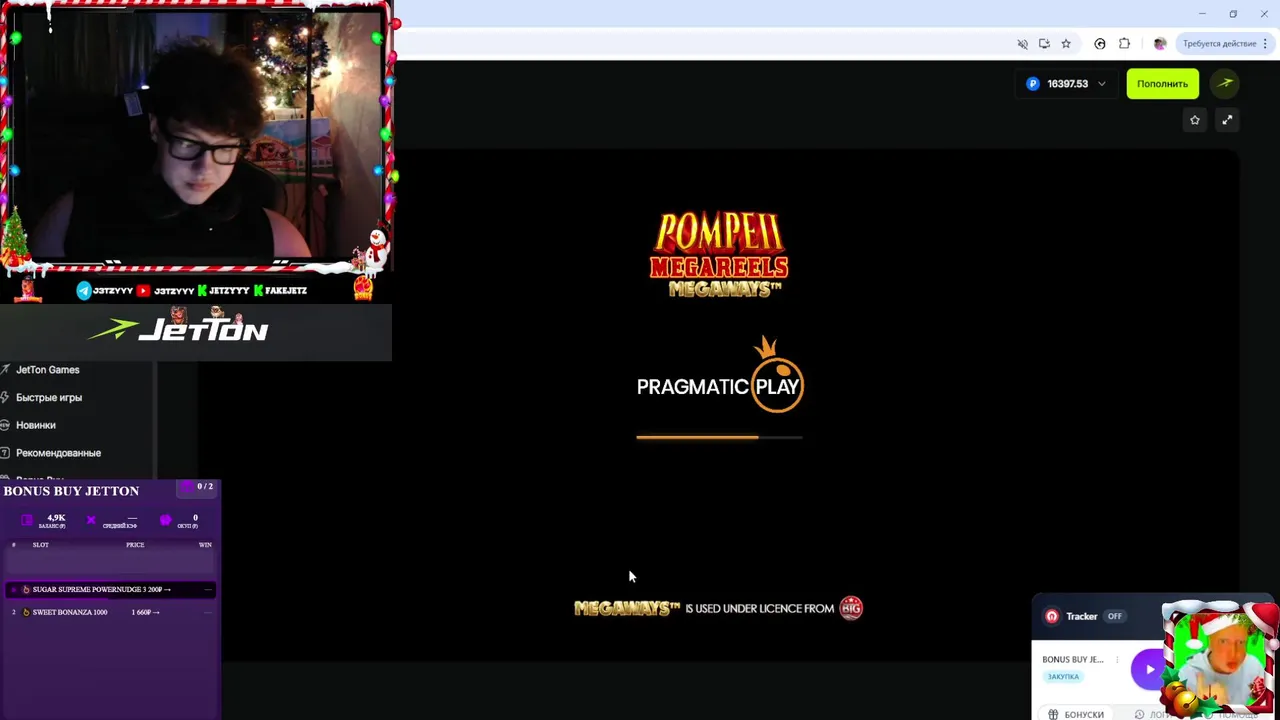Select the Sweet Bonanza 1000 row

click(110, 612)
